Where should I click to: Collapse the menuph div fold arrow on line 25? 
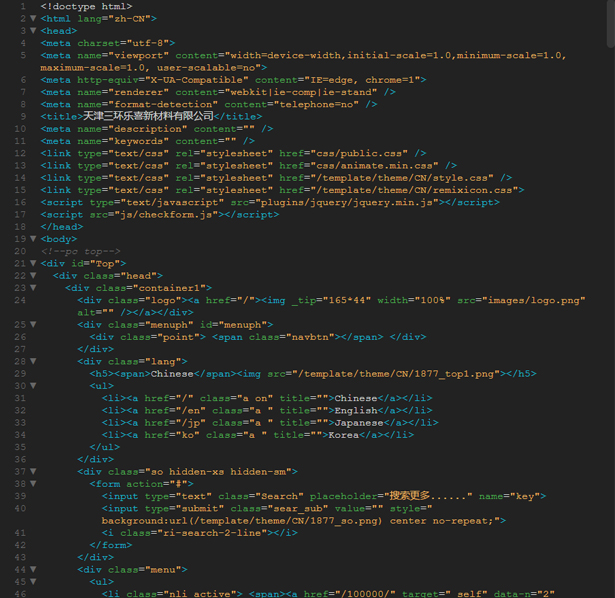point(33,325)
